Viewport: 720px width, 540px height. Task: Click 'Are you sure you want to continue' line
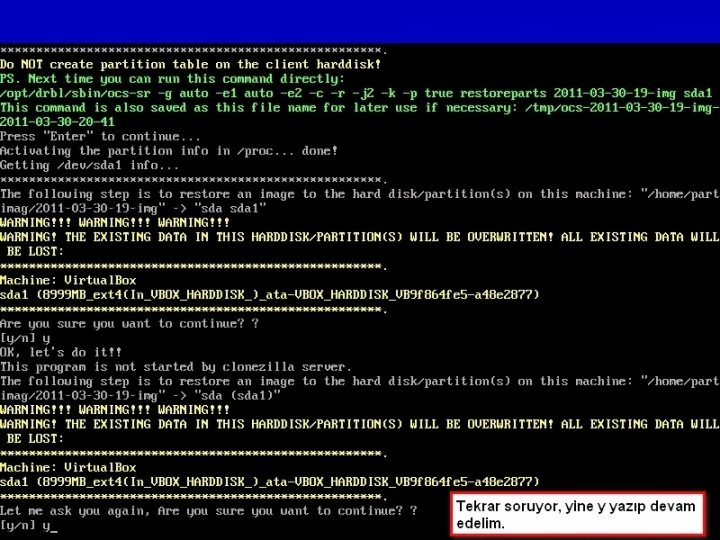[x=129, y=324]
